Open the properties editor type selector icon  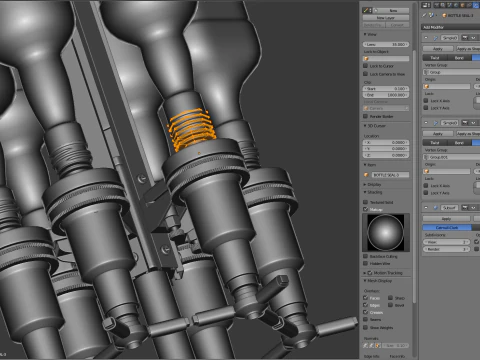click(x=426, y=5)
